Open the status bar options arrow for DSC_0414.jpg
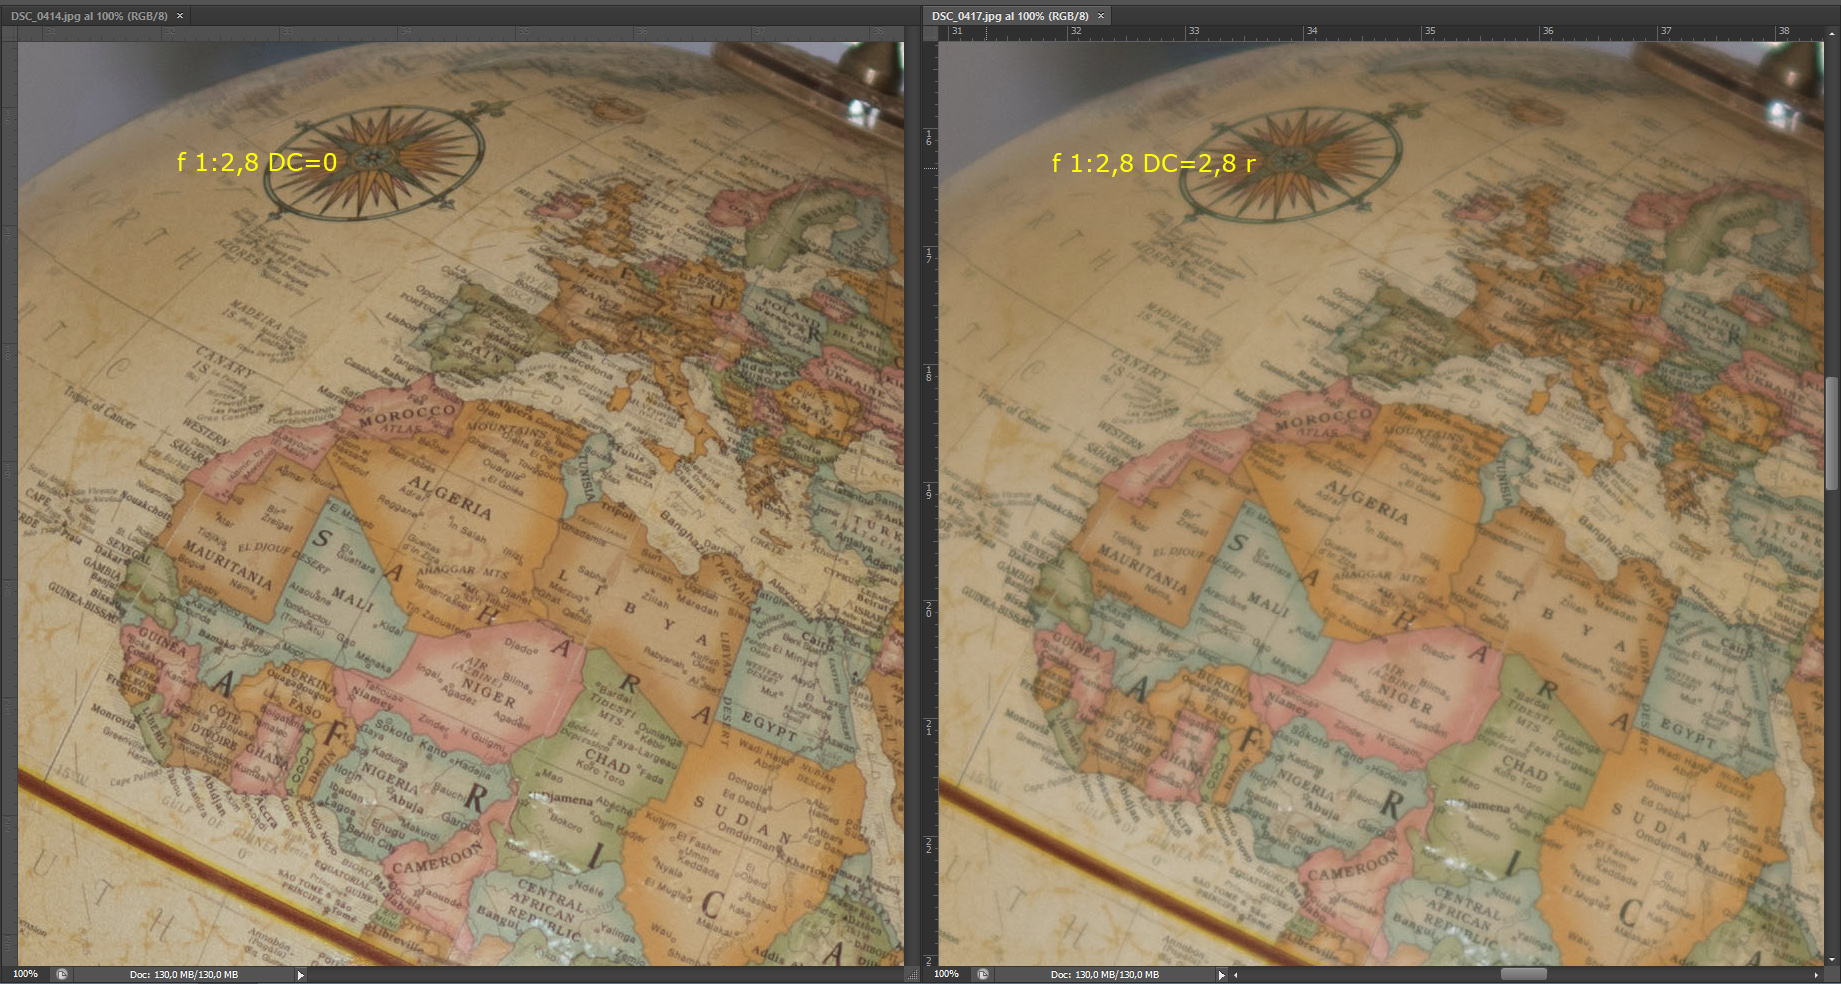Screen dimensions: 1841x984 click(300, 975)
